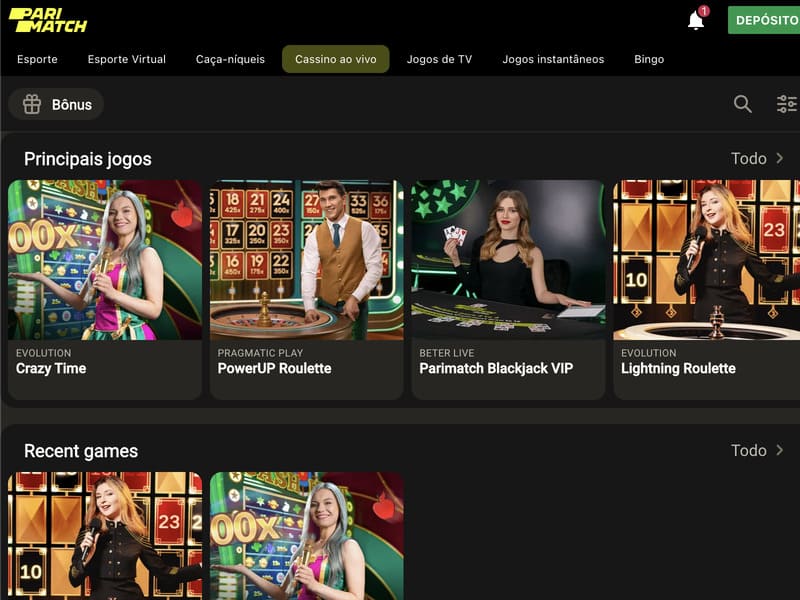Click the Lightning Roulette title text
This screenshot has width=800, height=600.
tap(678, 368)
